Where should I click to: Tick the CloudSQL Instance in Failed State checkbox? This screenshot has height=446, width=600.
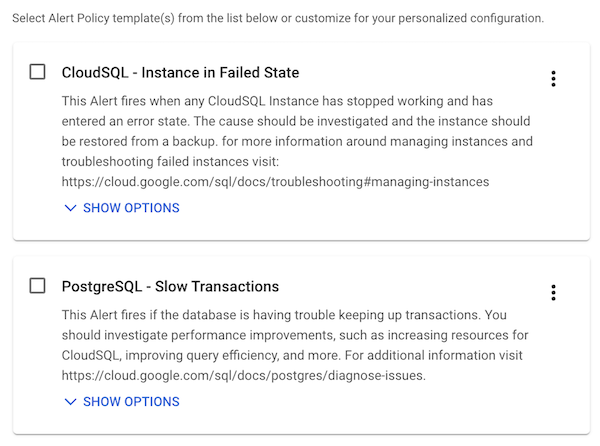(x=38, y=72)
